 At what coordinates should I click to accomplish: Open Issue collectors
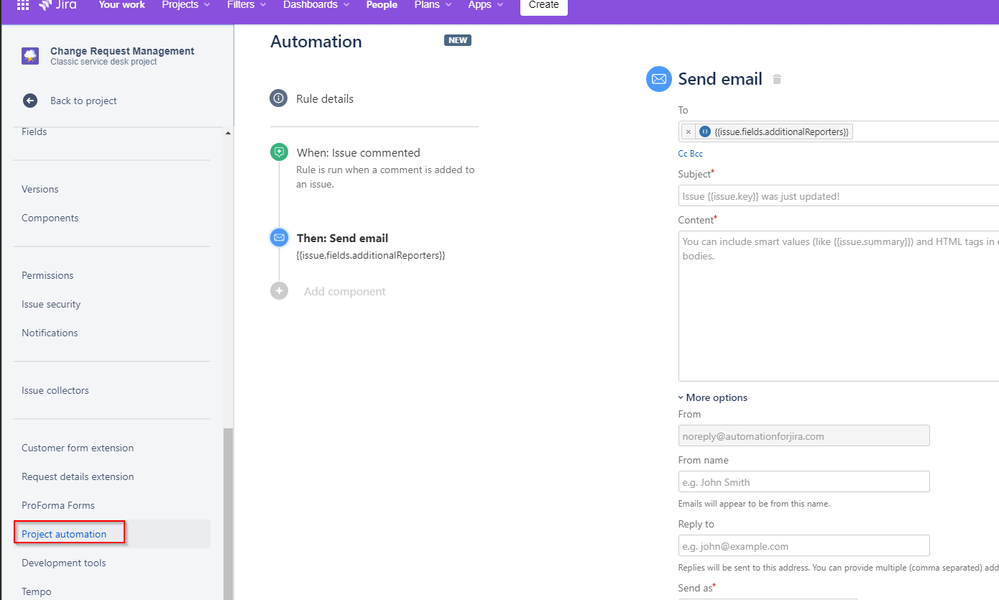point(55,390)
